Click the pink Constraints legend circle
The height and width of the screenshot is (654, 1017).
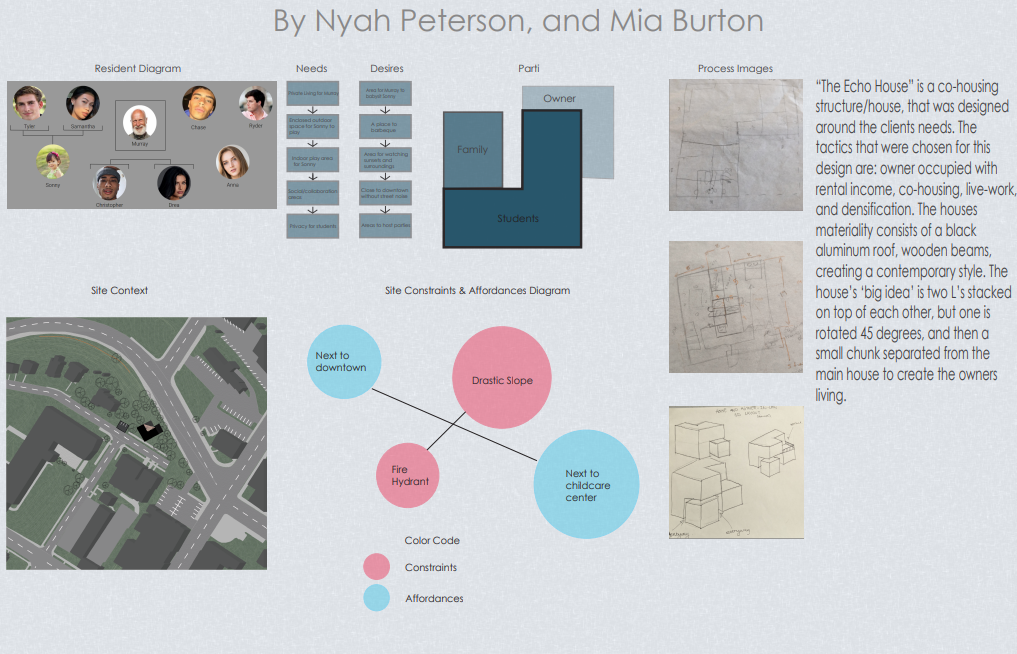point(376,567)
